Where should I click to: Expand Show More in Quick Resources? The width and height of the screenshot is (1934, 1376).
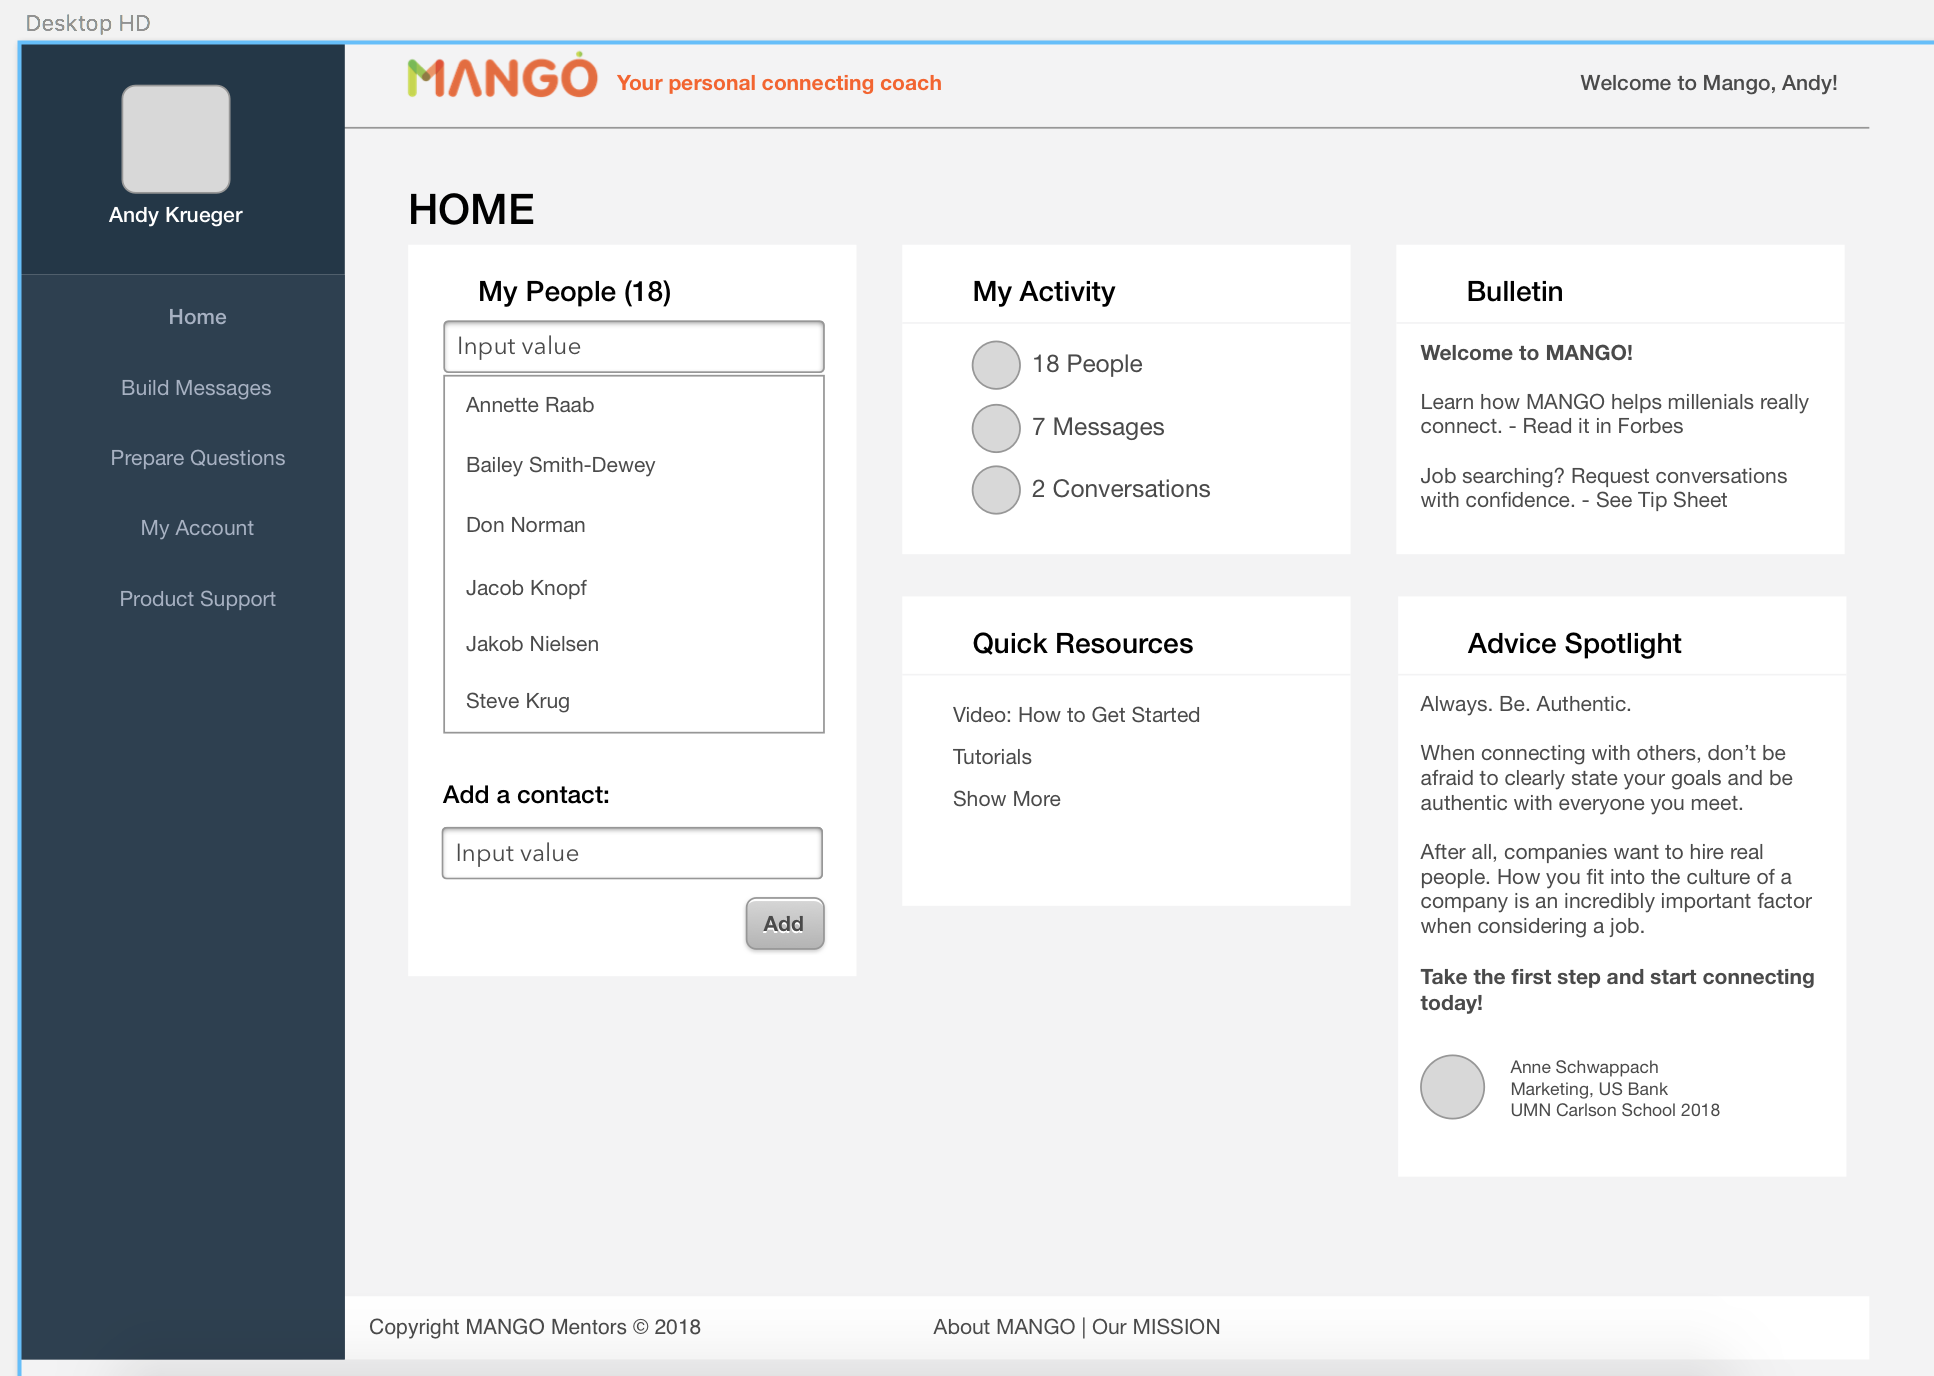[x=1006, y=799]
